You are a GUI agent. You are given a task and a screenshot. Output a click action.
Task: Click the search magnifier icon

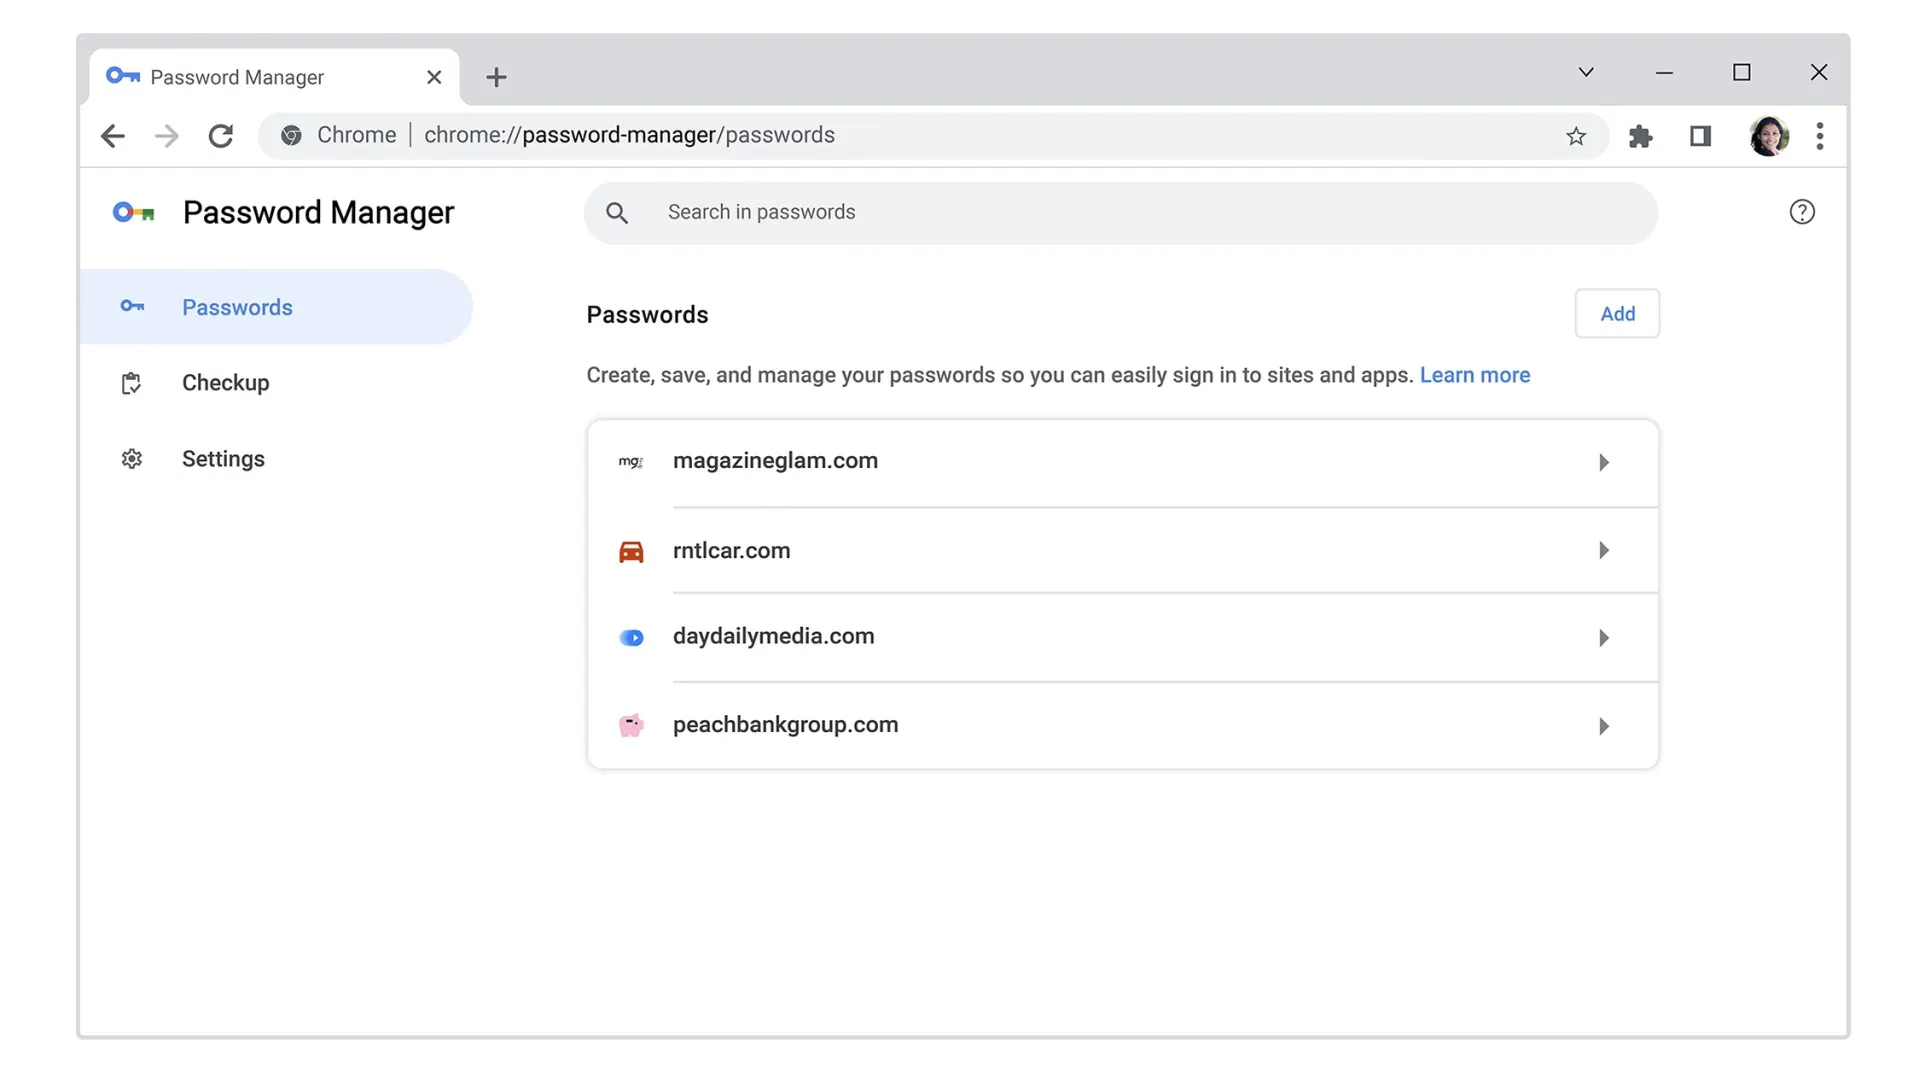(618, 212)
